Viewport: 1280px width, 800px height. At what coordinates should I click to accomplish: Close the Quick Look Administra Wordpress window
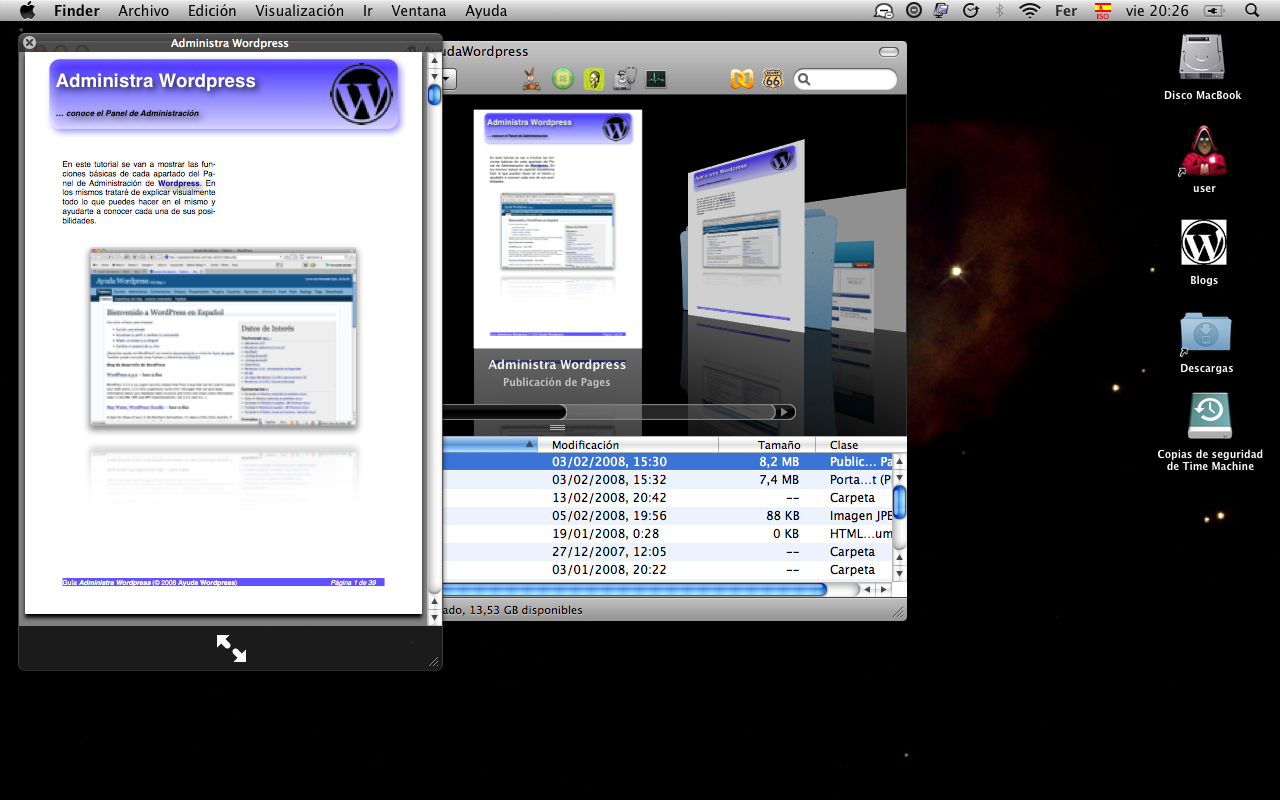point(30,43)
